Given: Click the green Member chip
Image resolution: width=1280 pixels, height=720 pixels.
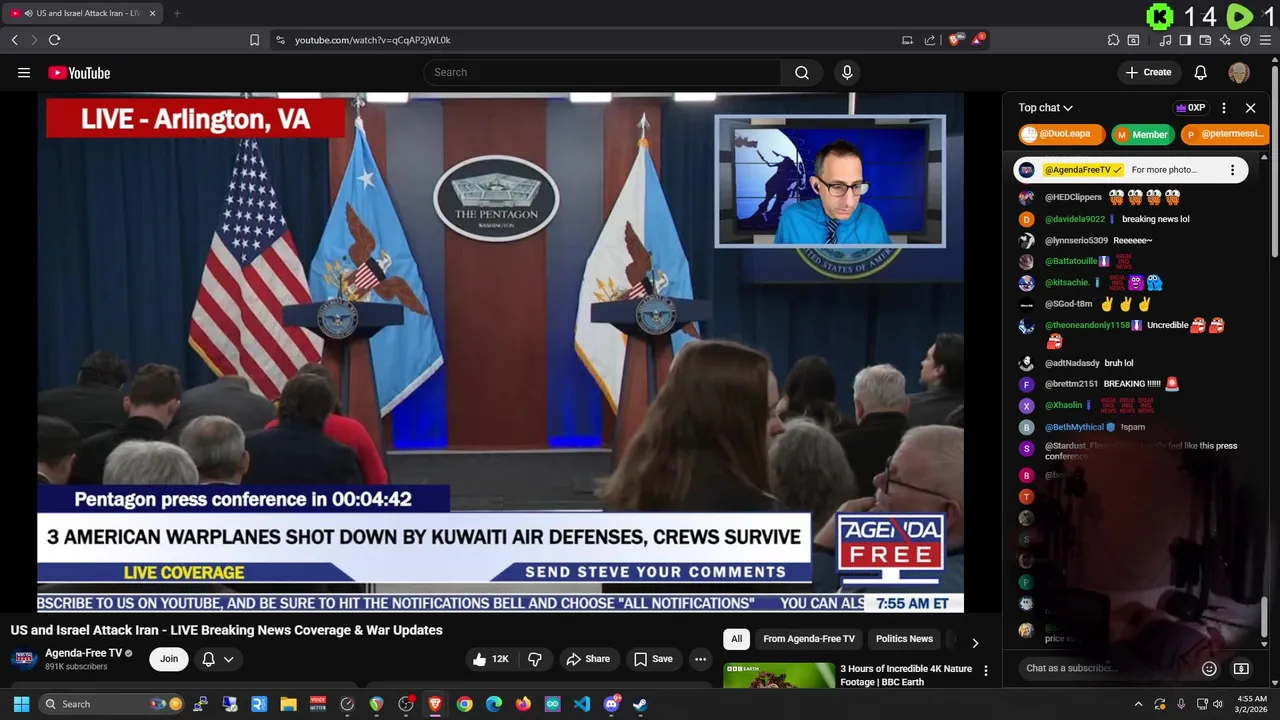Looking at the screenshot, I should [x=1142, y=134].
